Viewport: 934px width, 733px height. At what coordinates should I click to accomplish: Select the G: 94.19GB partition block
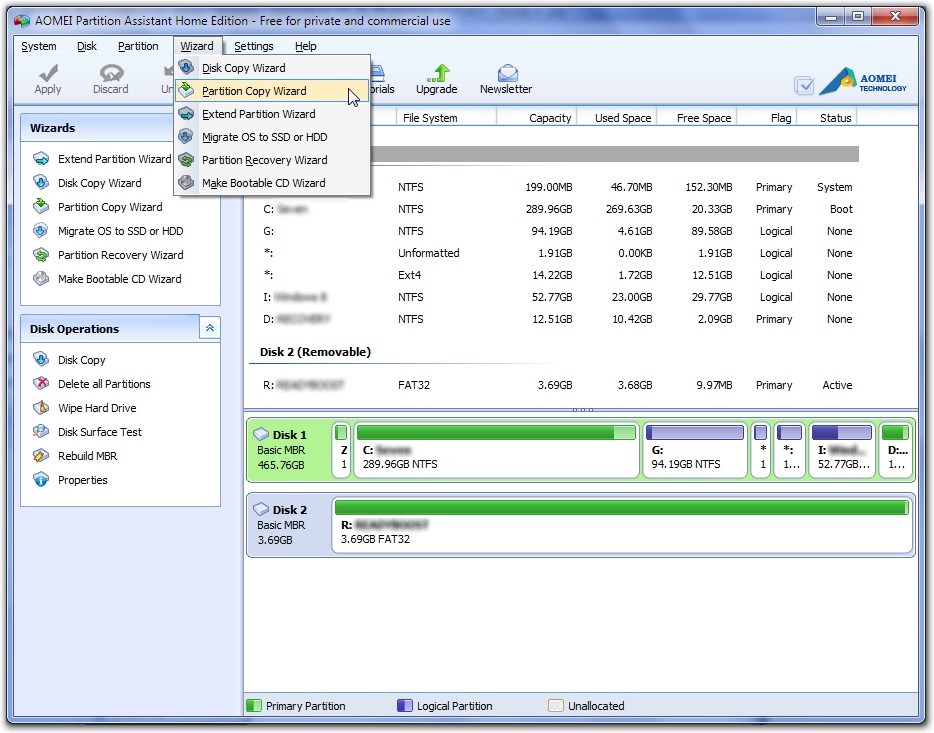tap(695, 450)
